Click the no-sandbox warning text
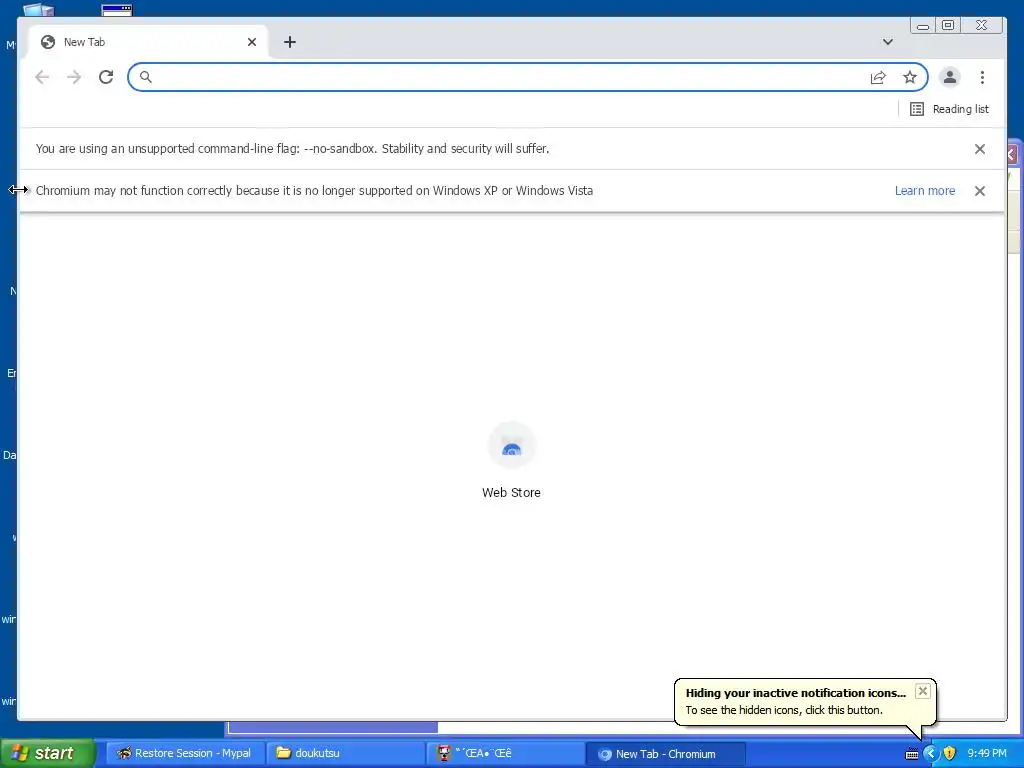 point(293,149)
